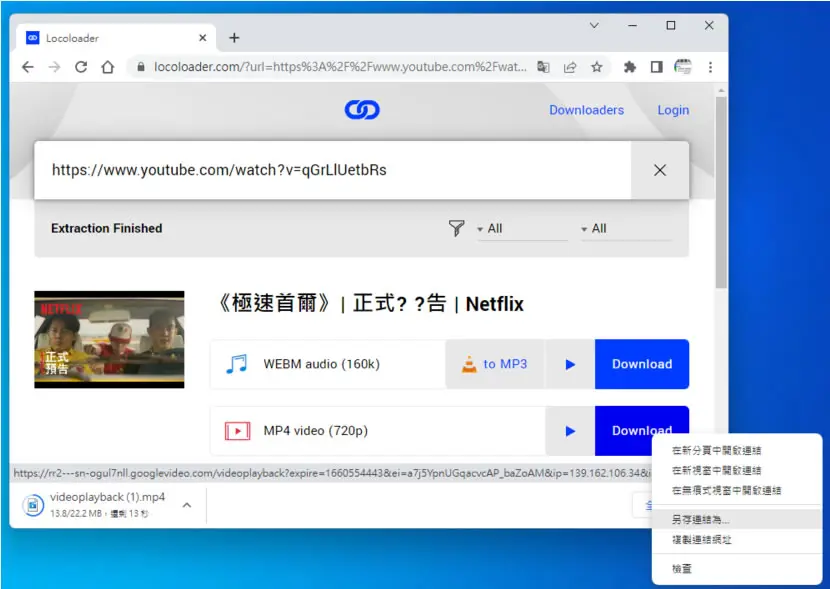Open the first All filter dropdown
830x589 pixels.
(522, 229)
